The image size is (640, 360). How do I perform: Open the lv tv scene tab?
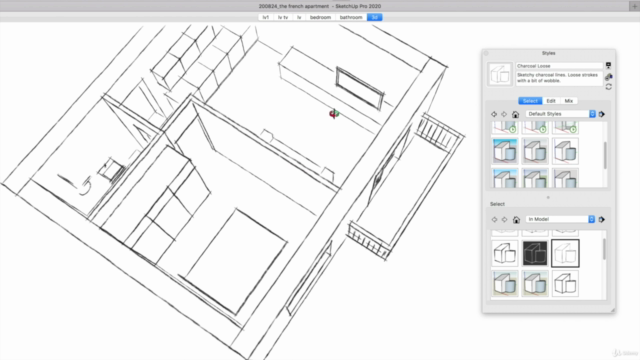tap(283, 17)
